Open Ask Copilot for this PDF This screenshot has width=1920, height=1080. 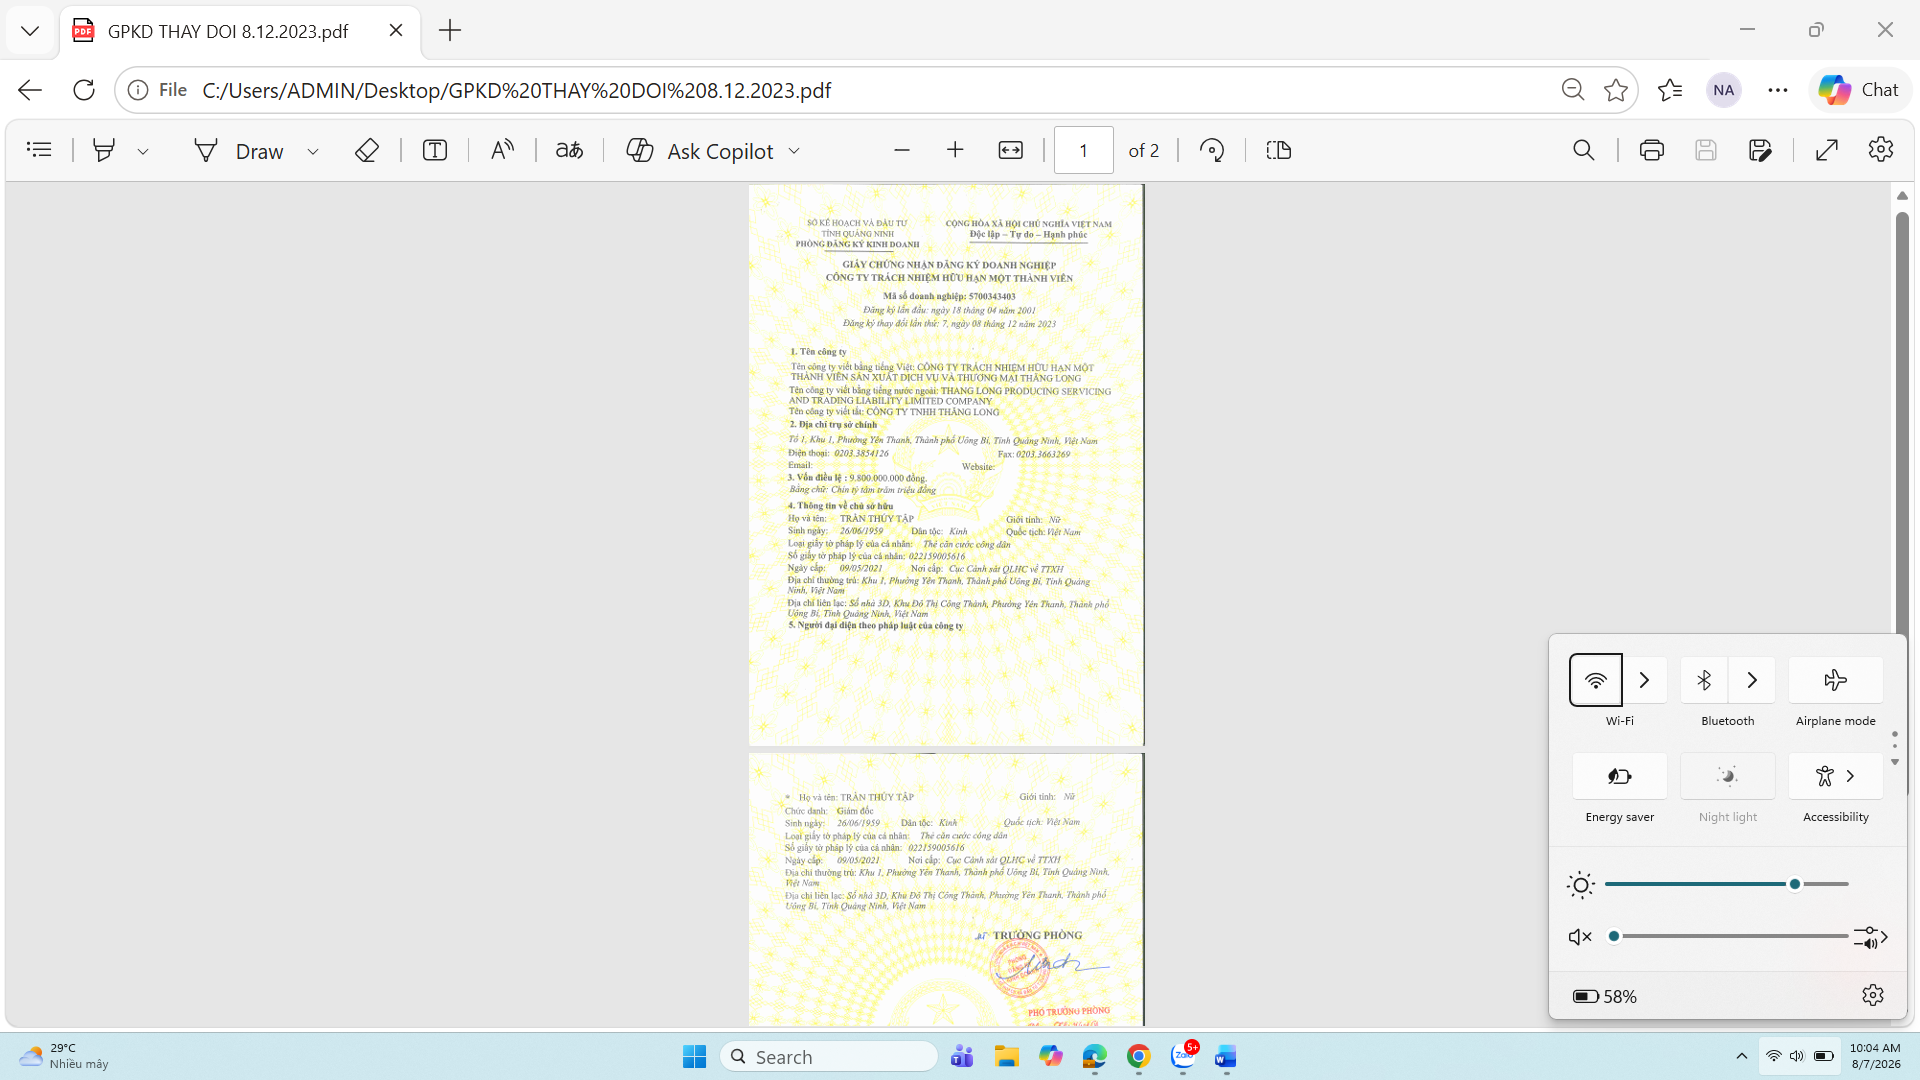(x=700, y=151)
